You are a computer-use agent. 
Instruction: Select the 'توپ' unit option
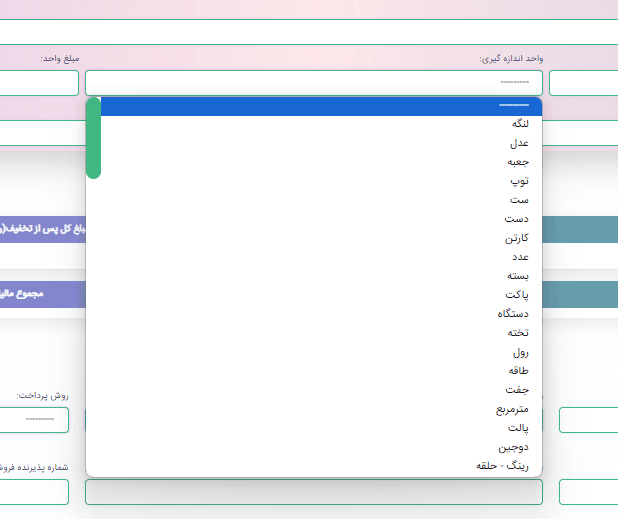tap(520, 181)
